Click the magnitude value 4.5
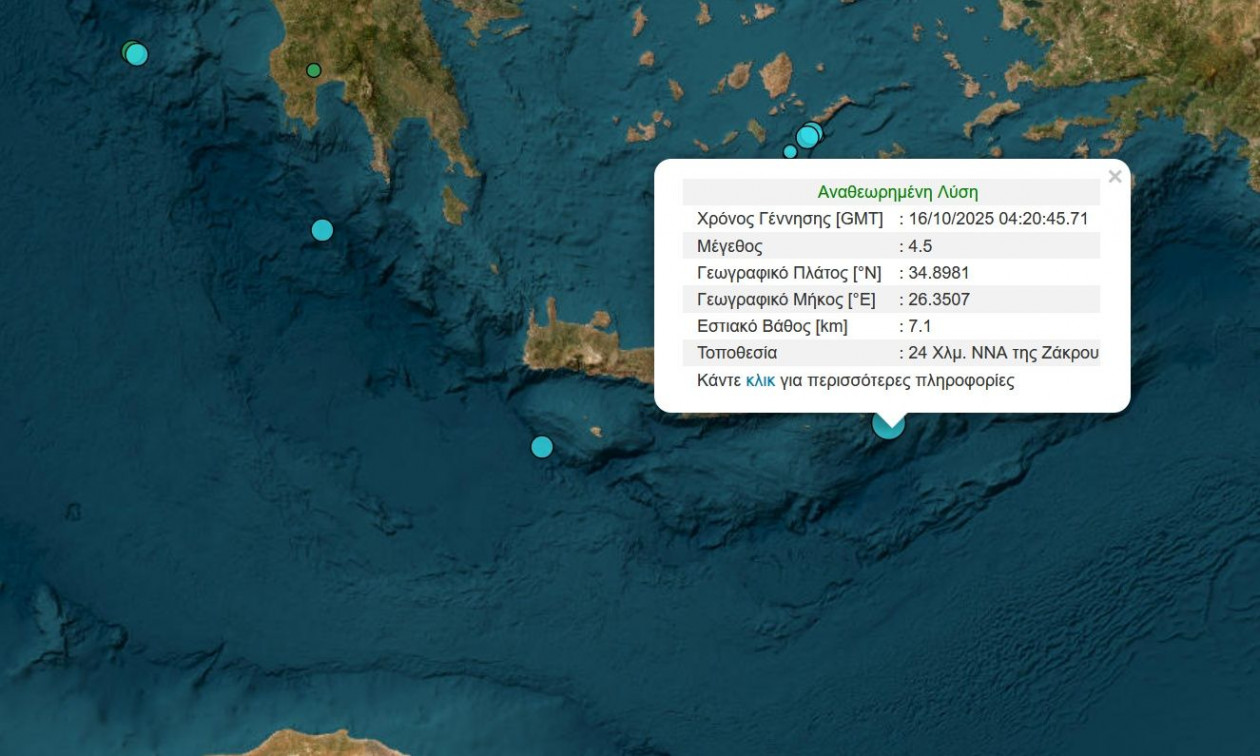Viewport: 1260px width, 756px height. [x=920, y=246]
